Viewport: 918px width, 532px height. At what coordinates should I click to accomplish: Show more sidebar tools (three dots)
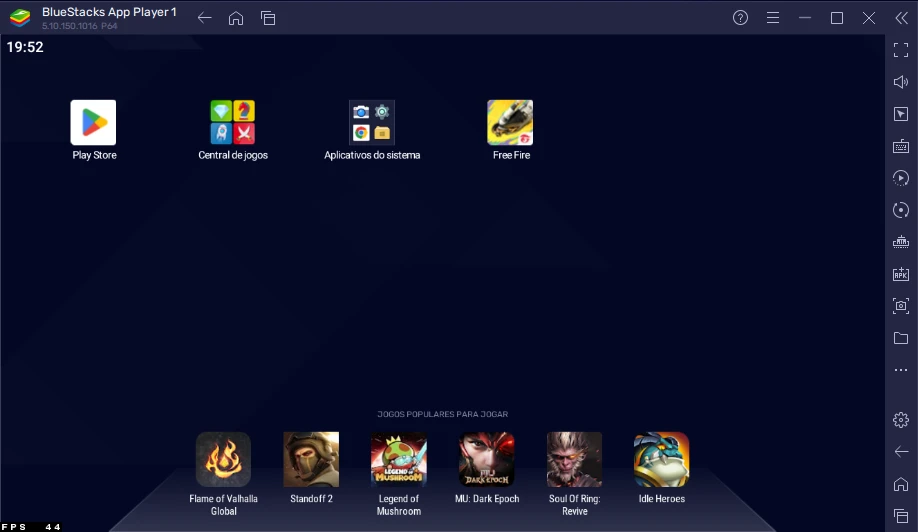click(901, 370)
